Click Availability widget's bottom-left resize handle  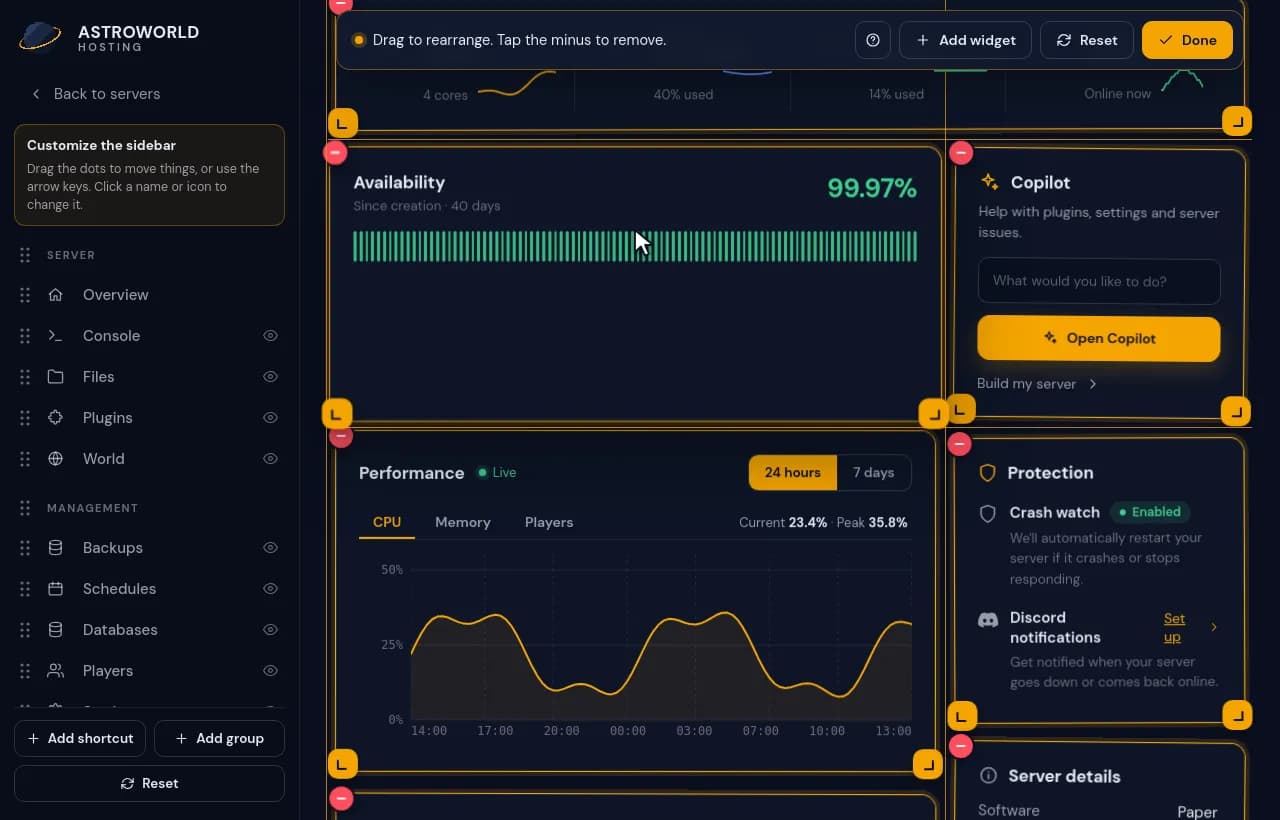pos(336,413)
